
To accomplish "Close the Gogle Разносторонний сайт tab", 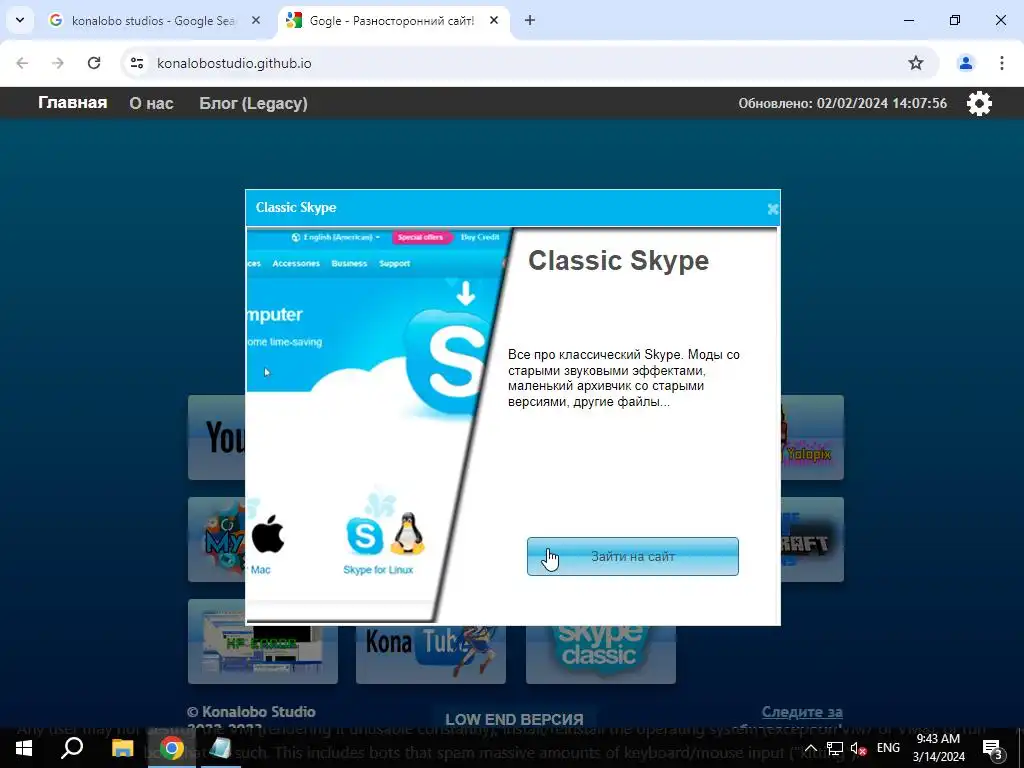I will point(494,21).
